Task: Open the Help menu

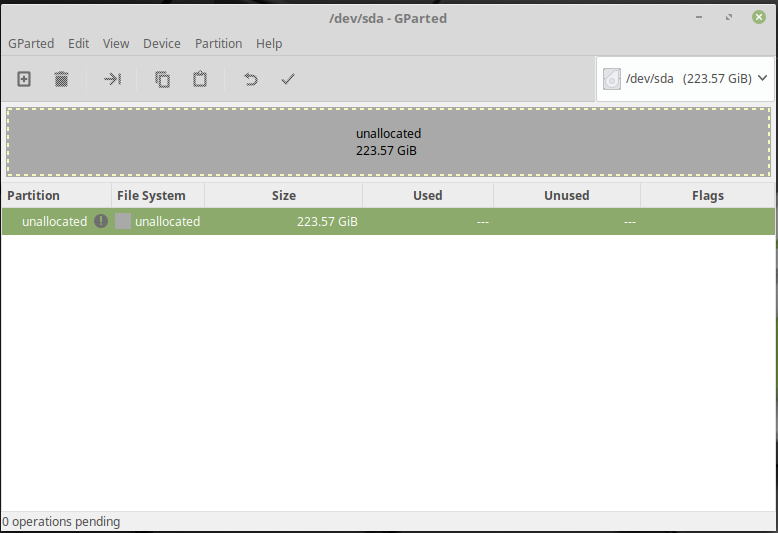Action: (x=269, y=43)
